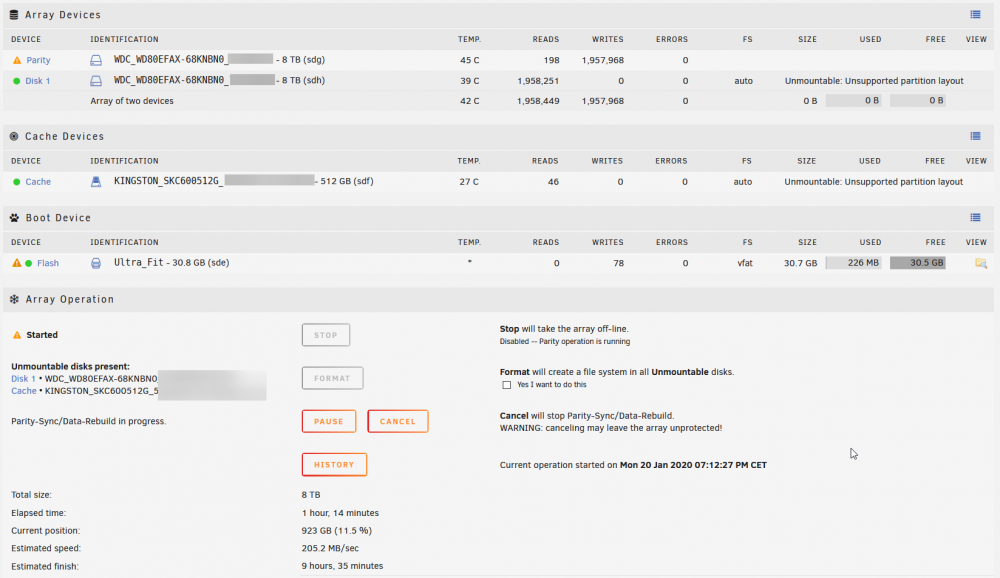Click Estimated finish 9 hours, 35 minutes
Screen dimensions: 1000x578
pyautogui.click(x=342, y=566)
